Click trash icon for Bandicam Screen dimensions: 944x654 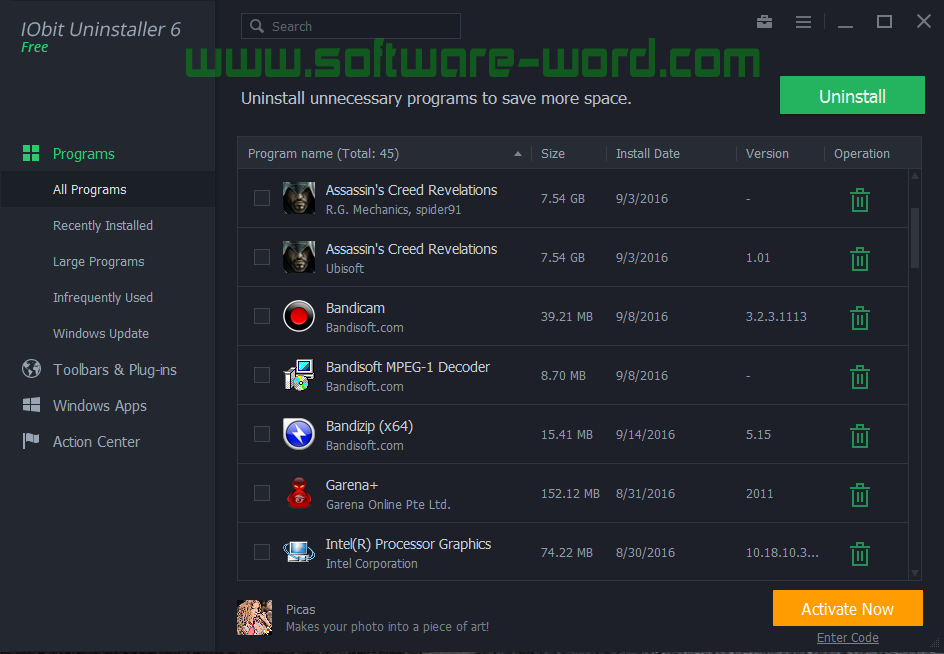point(860,318)
